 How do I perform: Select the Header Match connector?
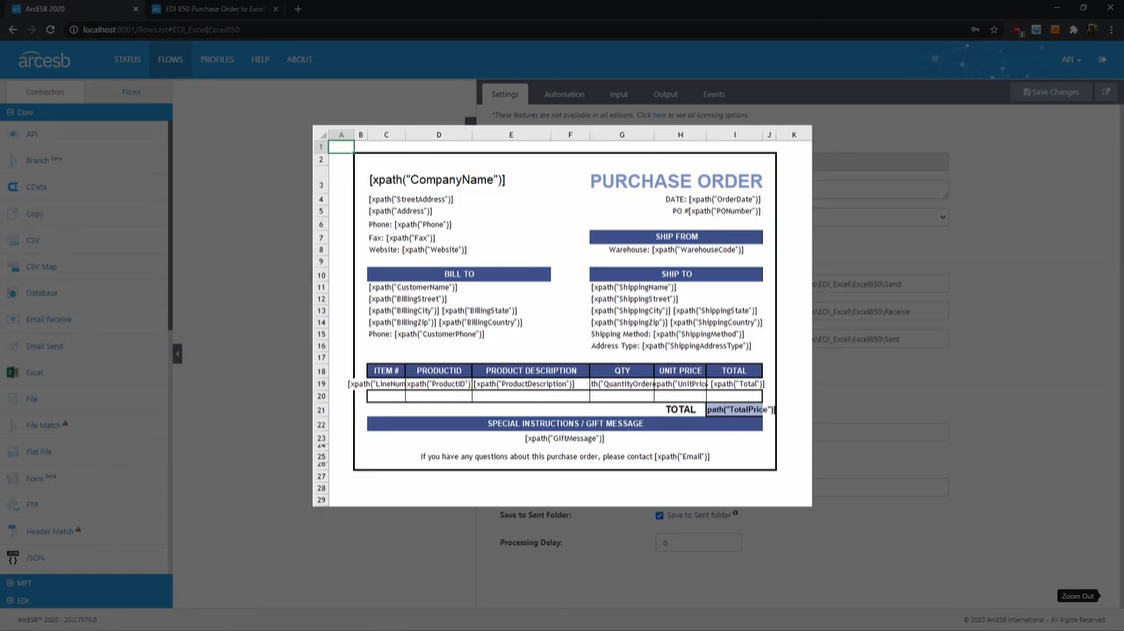[x=49, y=532]
